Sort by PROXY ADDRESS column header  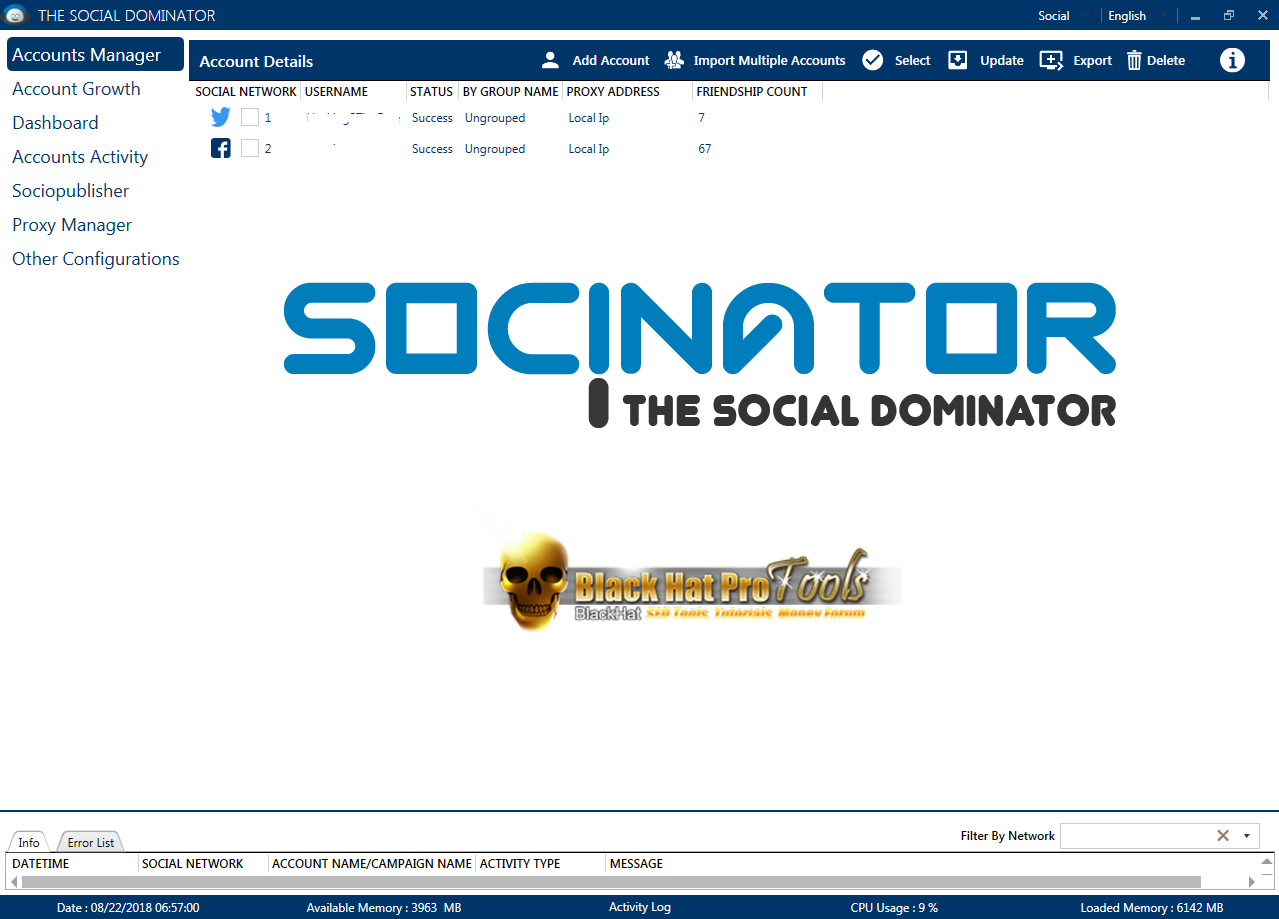pyautogui.click(x=613, y=91)
